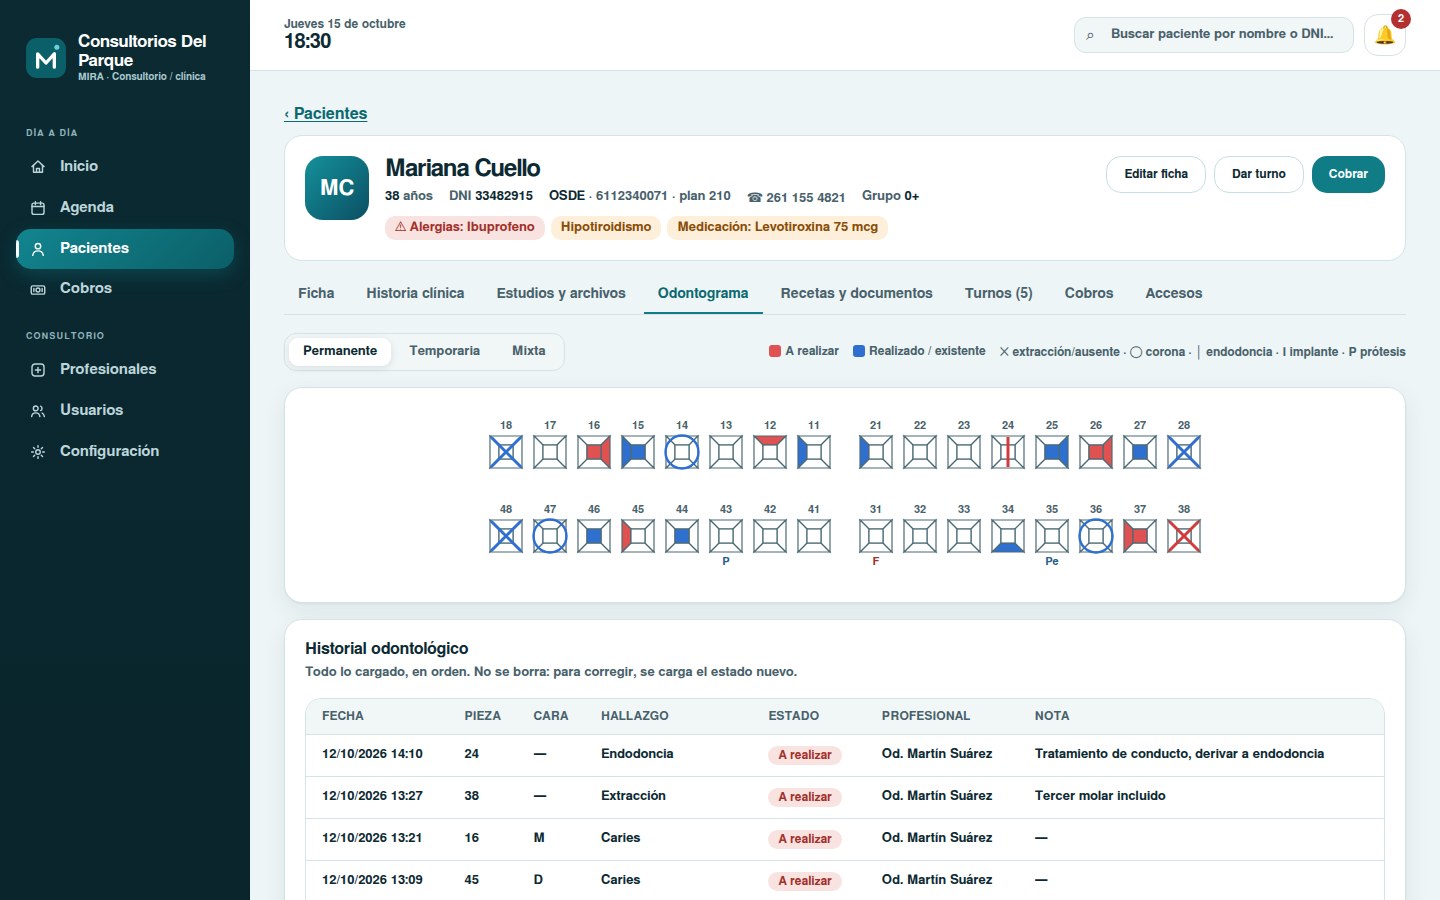Click the Configuración gear icon in sidebar
This screenshot has height=900, width=1440.
tap(38, 452)
